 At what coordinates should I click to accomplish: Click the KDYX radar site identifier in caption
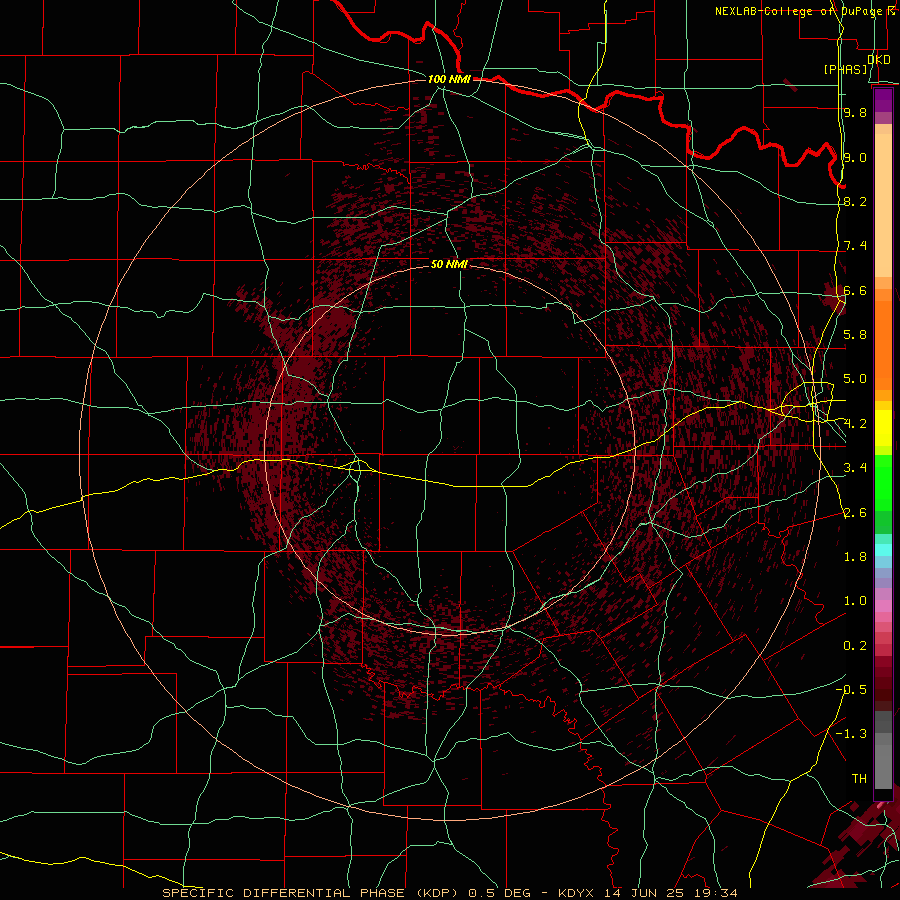576,893
